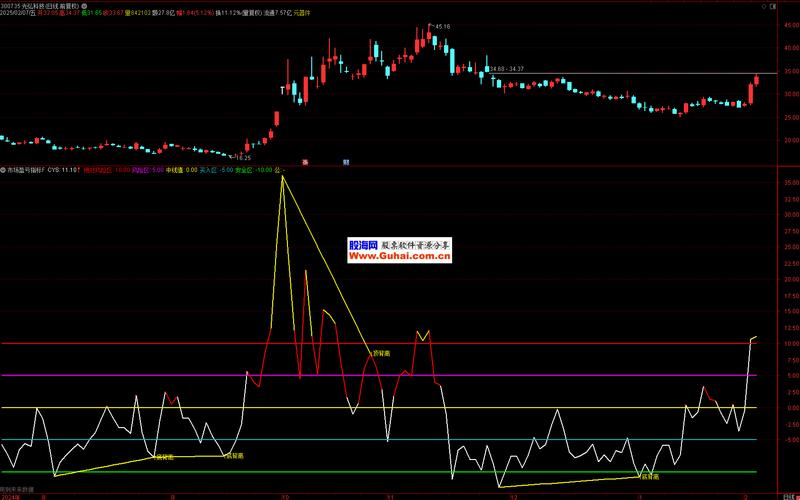The height and width of the screenshot is (500, 800).
Task: Click the 45.16 high price marker
Action: point(438,26)
